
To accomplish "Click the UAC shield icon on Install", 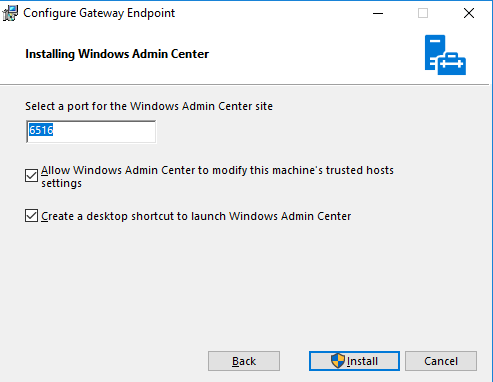I will (x=338, y=361).
